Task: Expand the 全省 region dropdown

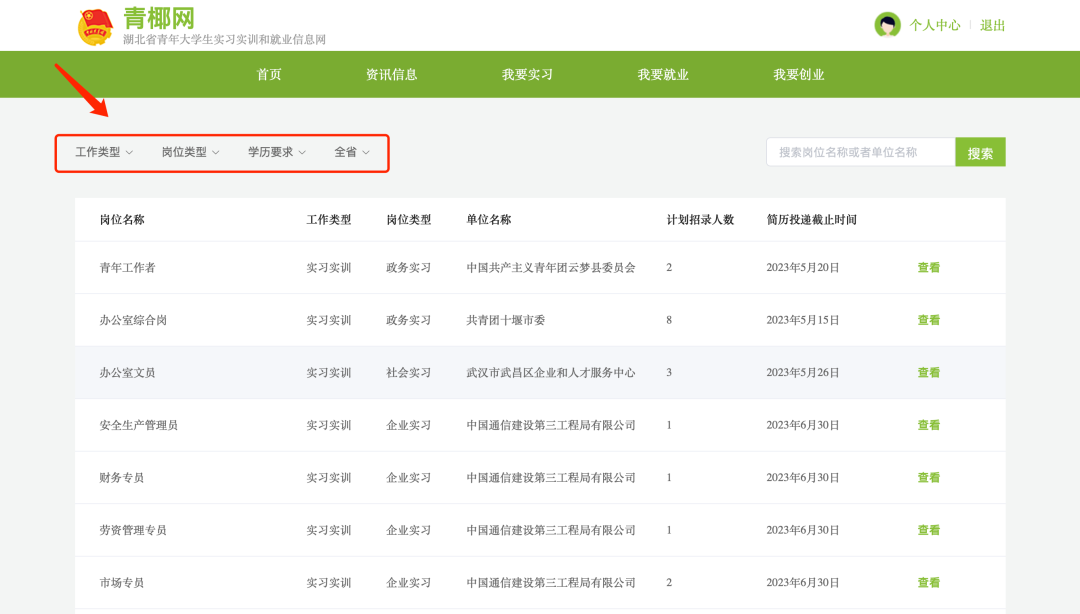Action: (352, 152)
